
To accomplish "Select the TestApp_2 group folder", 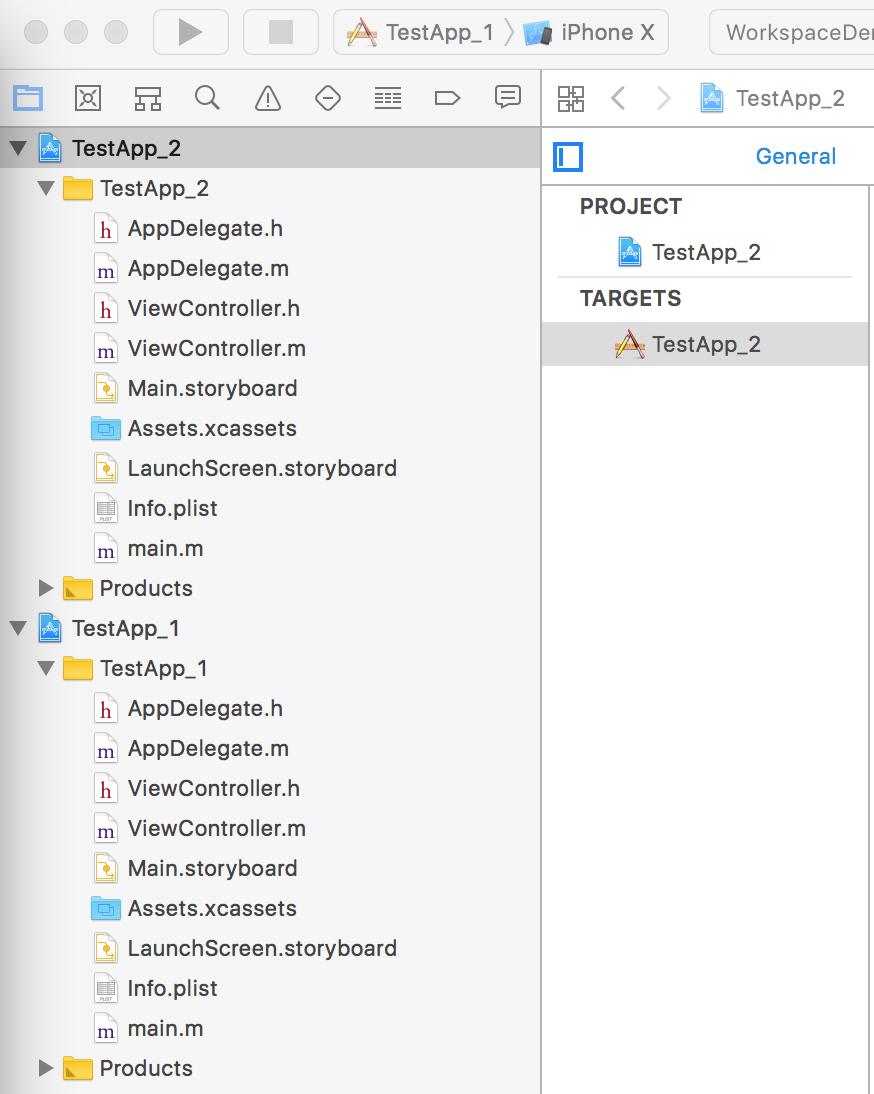I will 270,188.
